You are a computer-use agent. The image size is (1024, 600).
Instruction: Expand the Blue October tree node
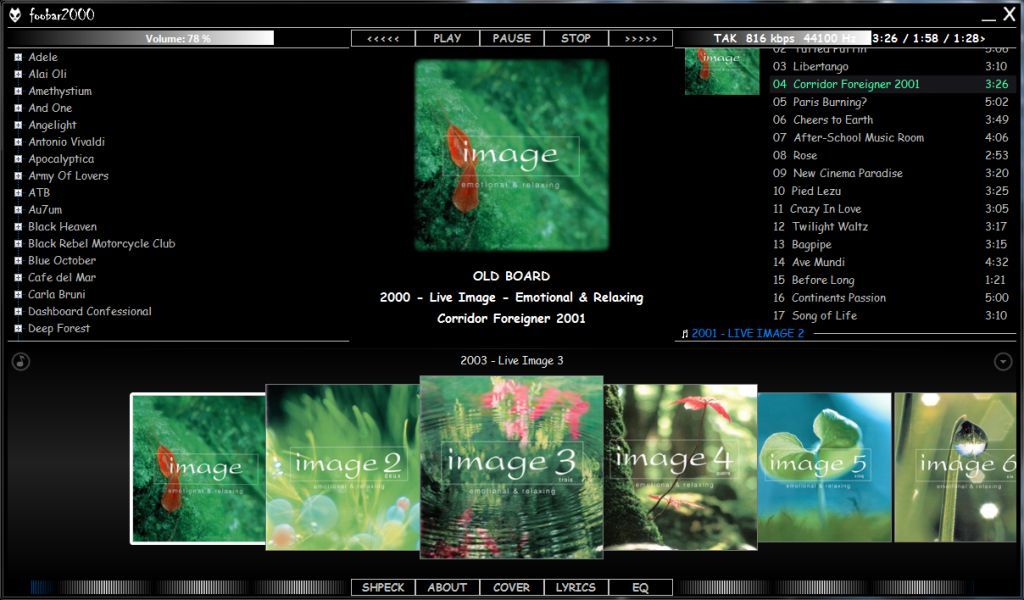click(x=18, y=261)
